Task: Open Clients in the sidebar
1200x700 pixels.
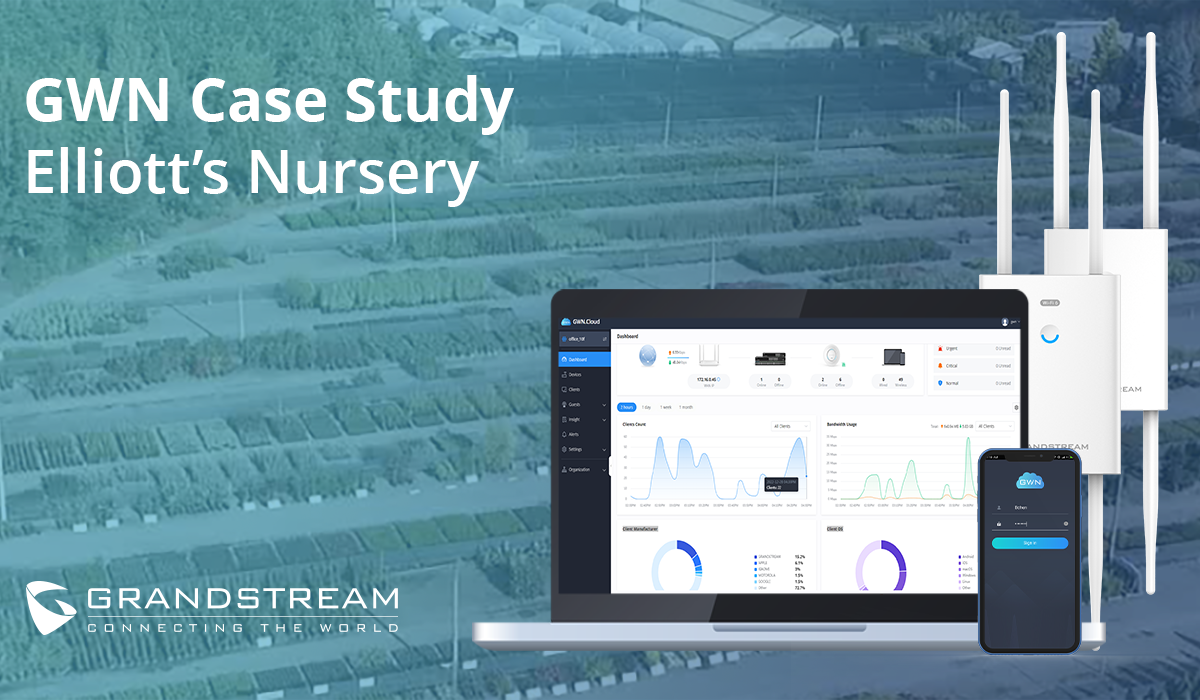Action: [584, 390]
